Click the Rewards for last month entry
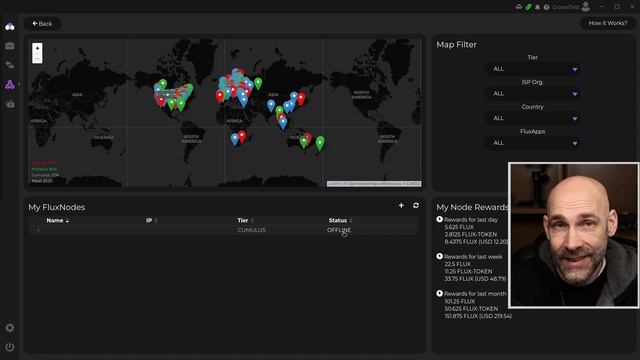This screenshot has width=640, height=360. point(475,294)
